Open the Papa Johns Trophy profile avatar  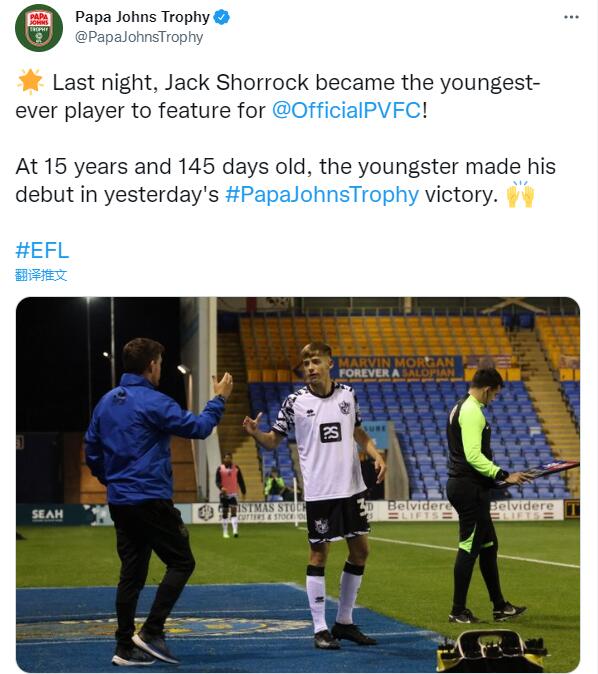pyautogui.click(x=39, y=28)
